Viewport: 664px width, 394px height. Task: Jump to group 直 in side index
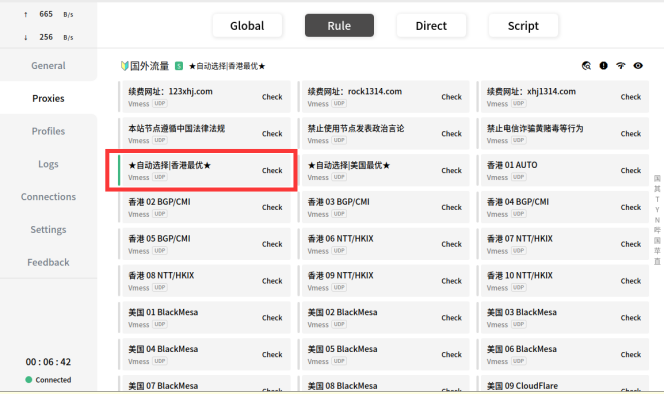click(x=657, y=261)
